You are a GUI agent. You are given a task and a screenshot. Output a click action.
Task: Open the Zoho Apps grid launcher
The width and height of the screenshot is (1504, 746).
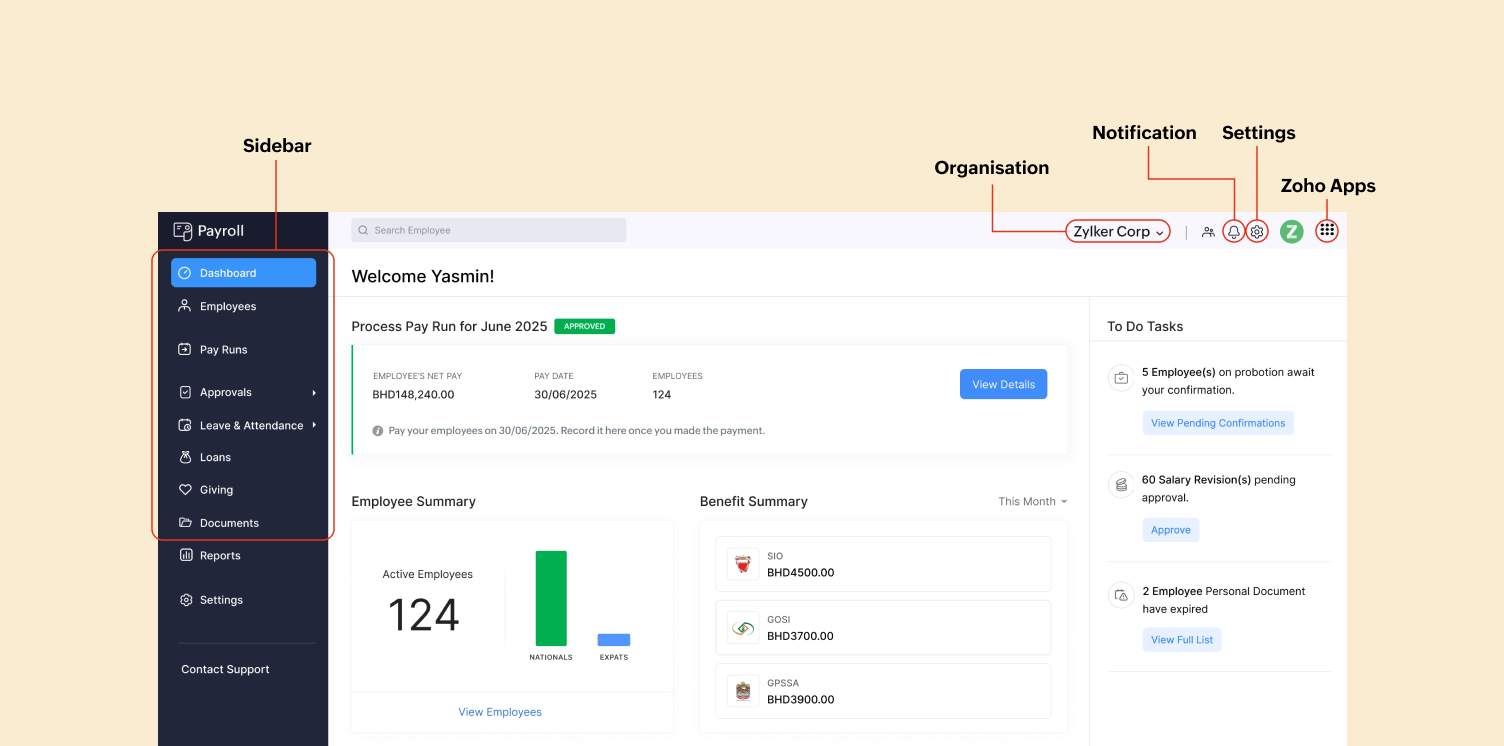(1327, 231)
